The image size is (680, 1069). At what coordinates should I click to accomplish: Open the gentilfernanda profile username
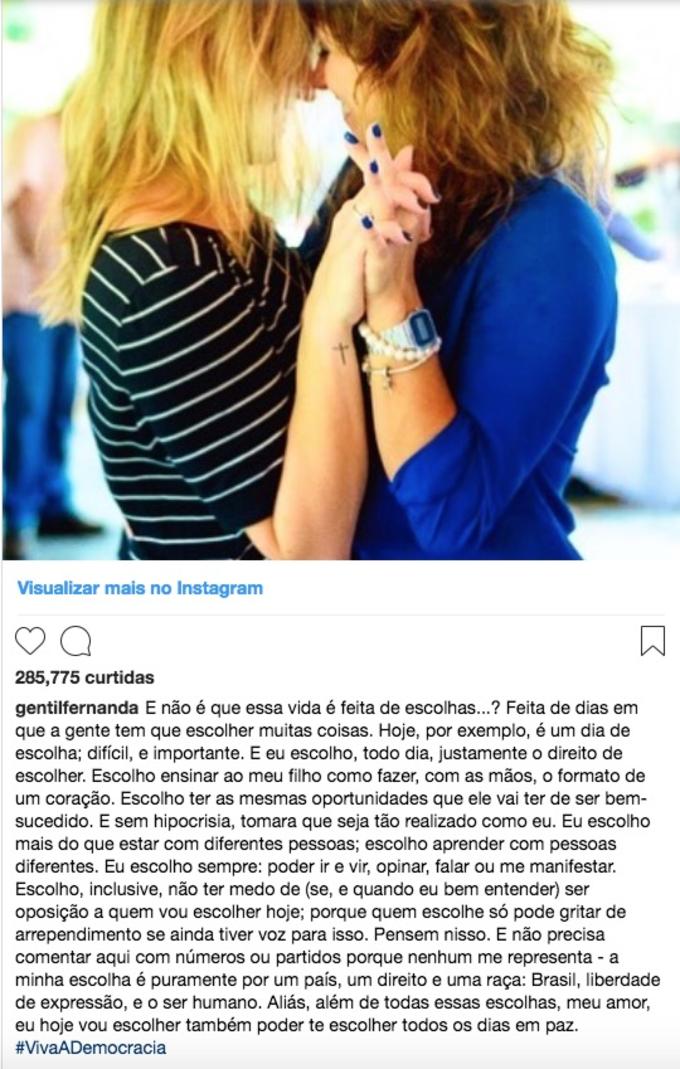(76, 708)
